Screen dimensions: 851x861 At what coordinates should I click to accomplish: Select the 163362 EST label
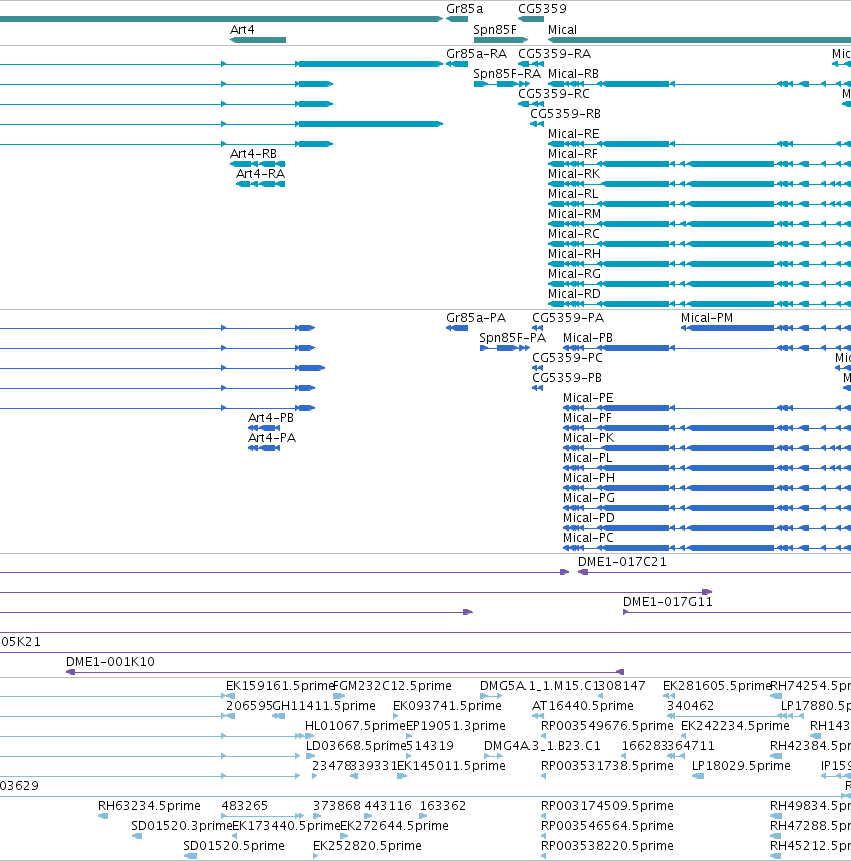click(443, 806)
